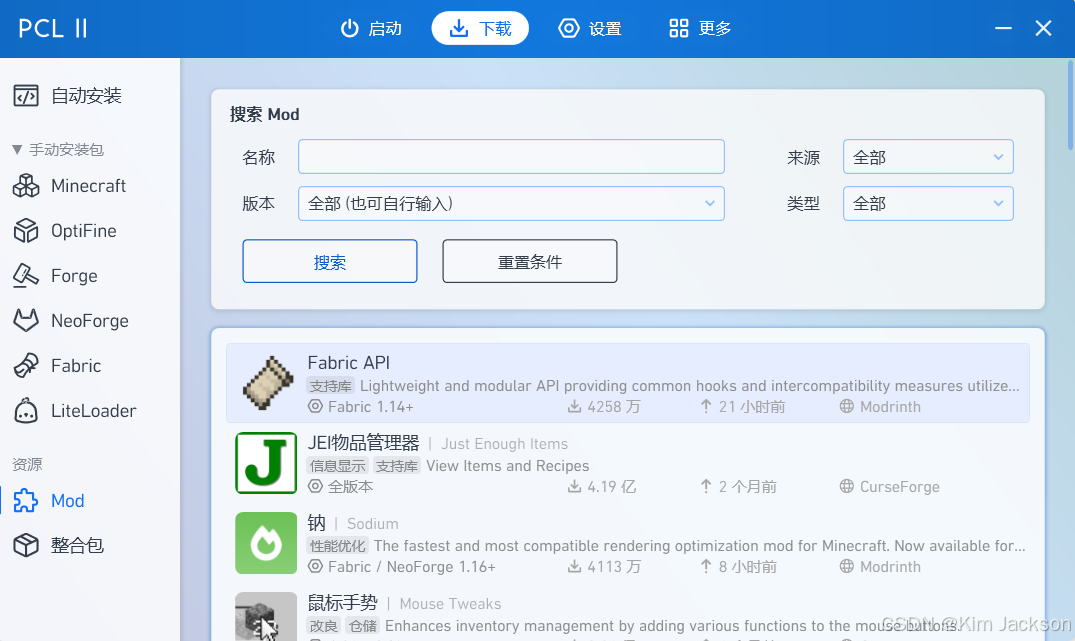The width and height of the screenshot is (1075, 641).
Task: Click the vertical scrollbar on the right
Action: coord(1070,105)
